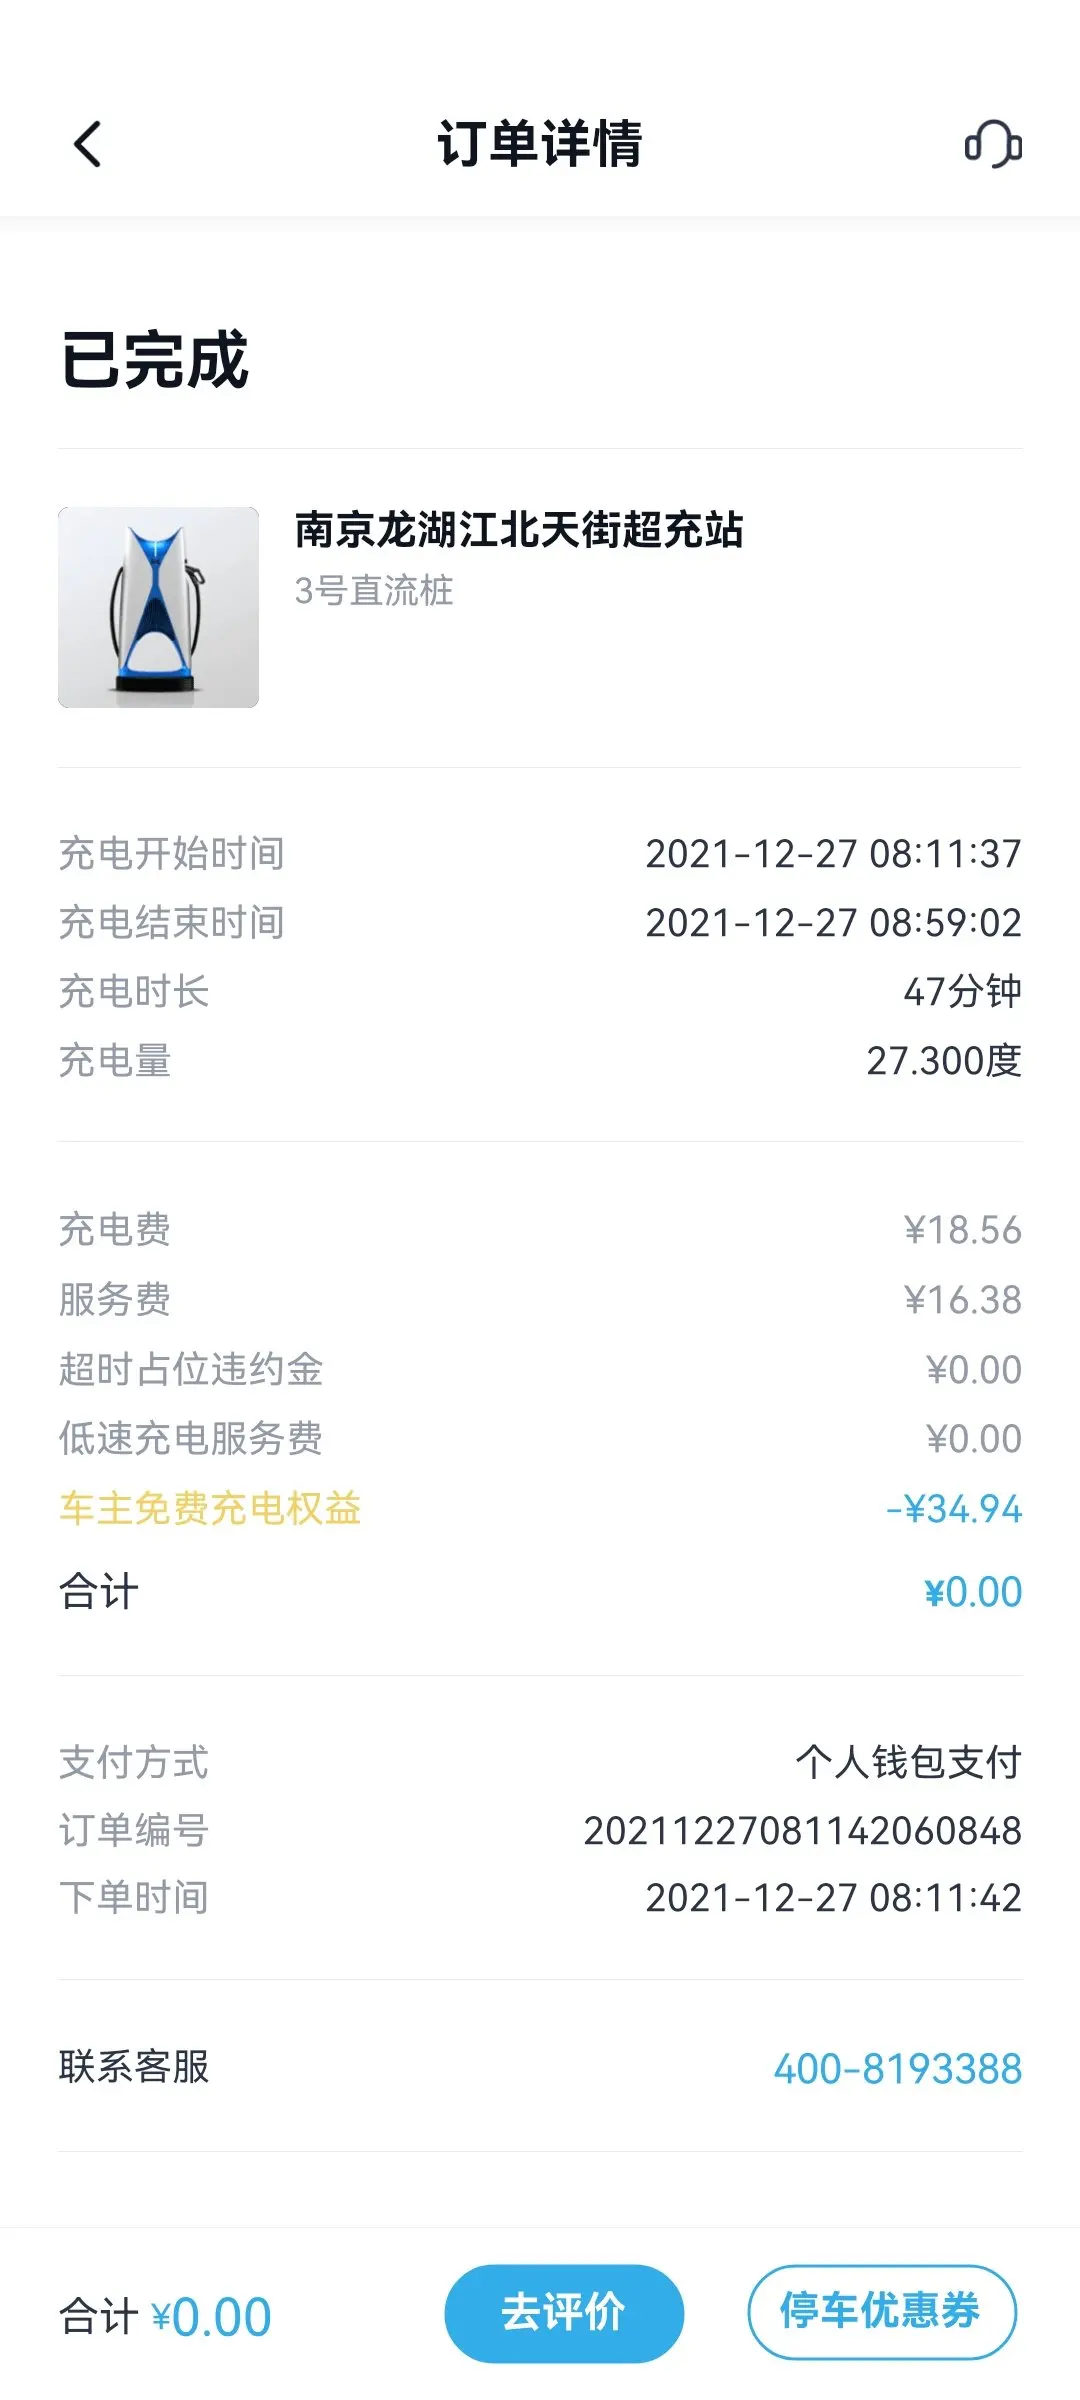Tap the 服务费 ¥16.38 amount
Image resolution: width=1080 pixels, height=2400 pixels.
point(962,1300)
